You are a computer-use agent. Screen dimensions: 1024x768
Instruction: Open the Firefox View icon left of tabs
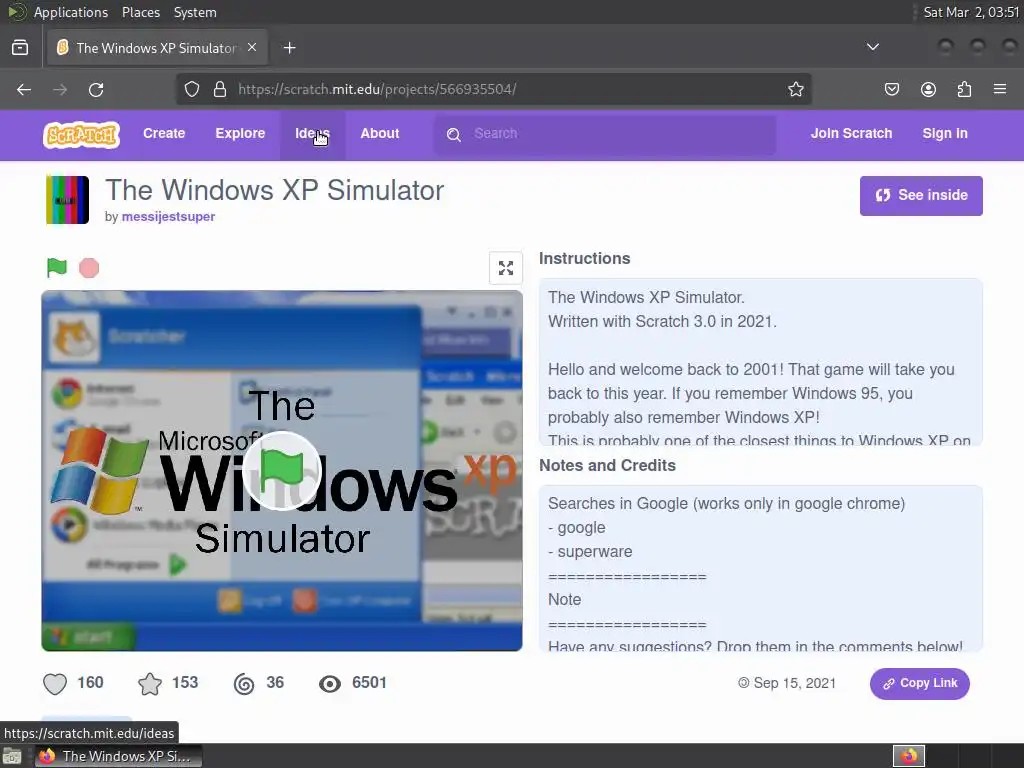(20, 48)
